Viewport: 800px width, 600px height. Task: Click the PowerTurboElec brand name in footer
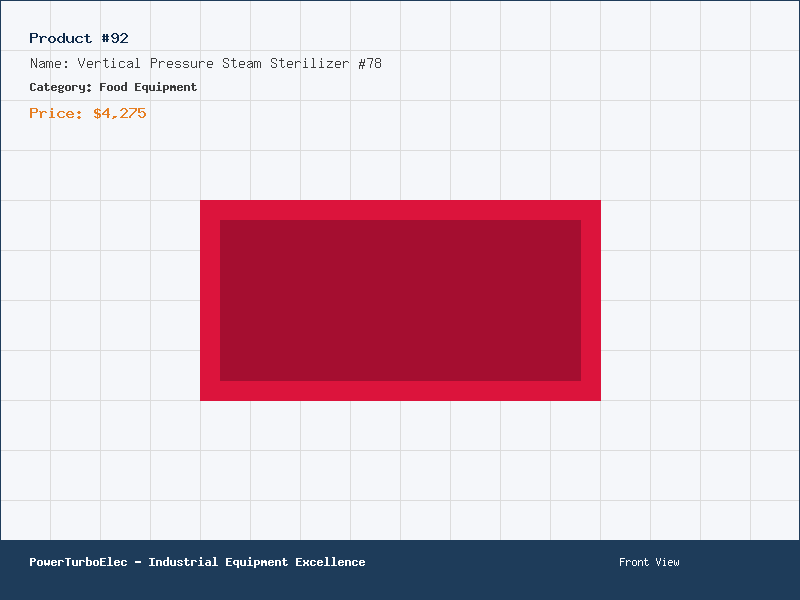[78, 562]
